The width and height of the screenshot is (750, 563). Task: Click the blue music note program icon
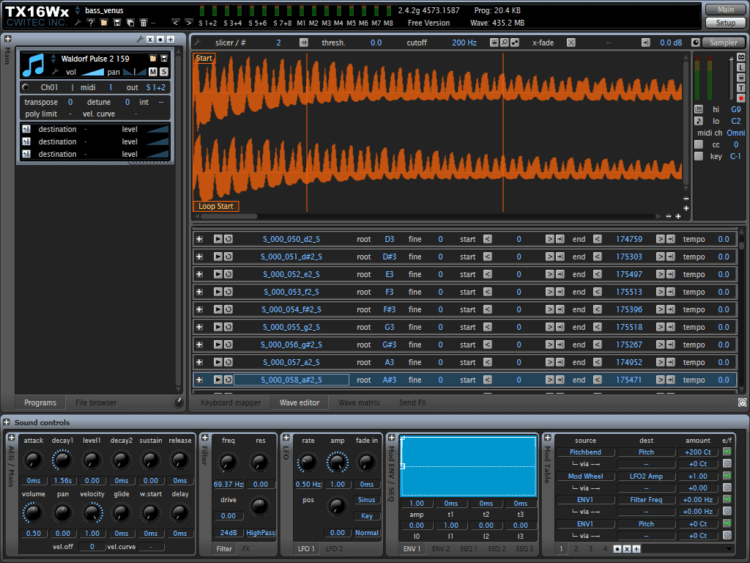[33, 65]
